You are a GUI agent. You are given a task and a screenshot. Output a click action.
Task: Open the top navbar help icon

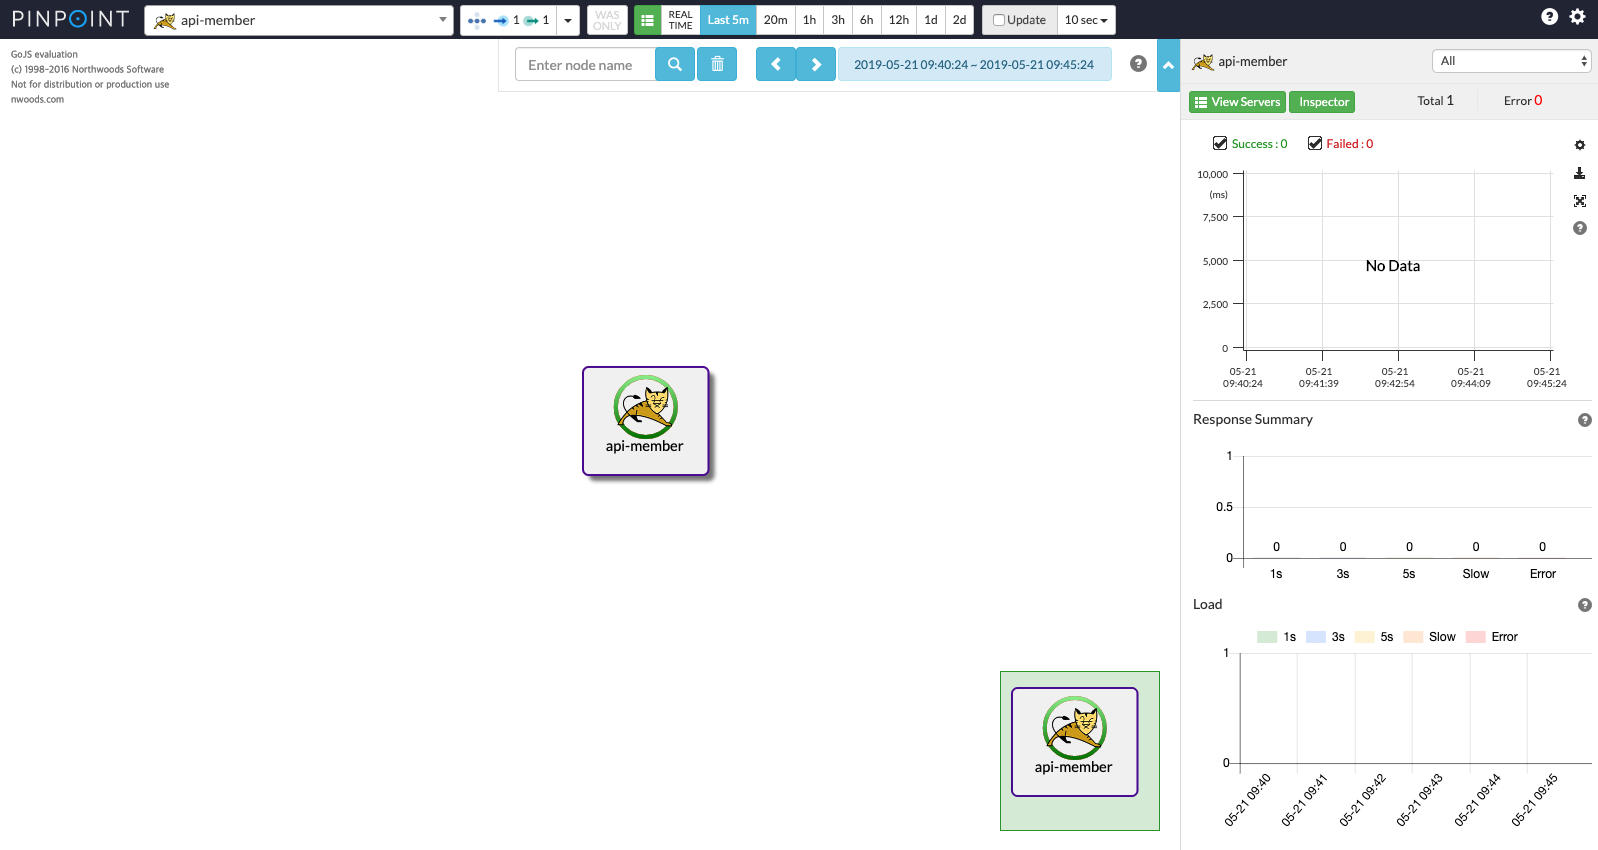(x=1550, y=16)
